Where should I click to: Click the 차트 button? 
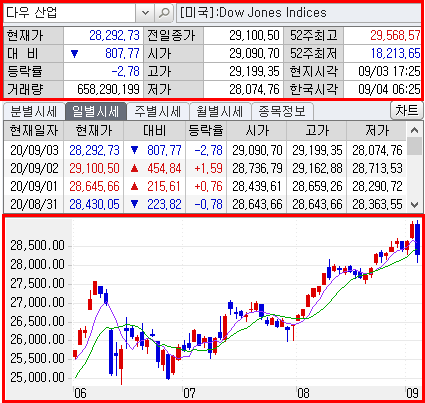(406, 110)
